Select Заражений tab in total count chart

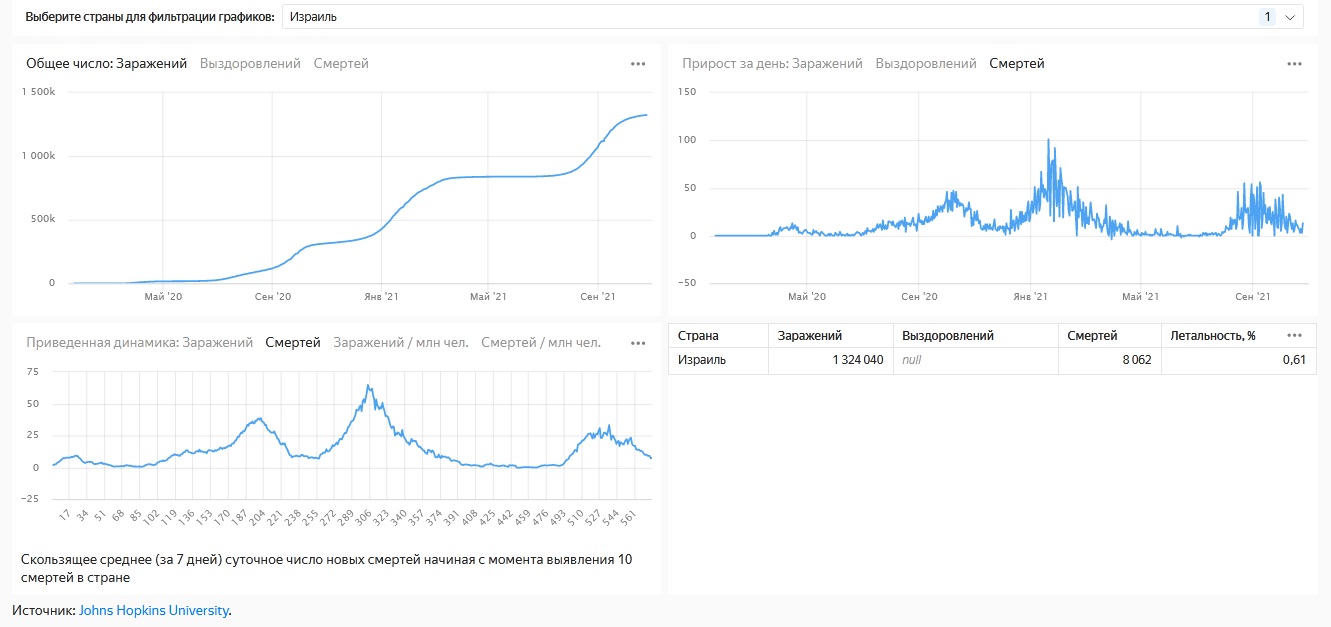[x=151, y=64]
